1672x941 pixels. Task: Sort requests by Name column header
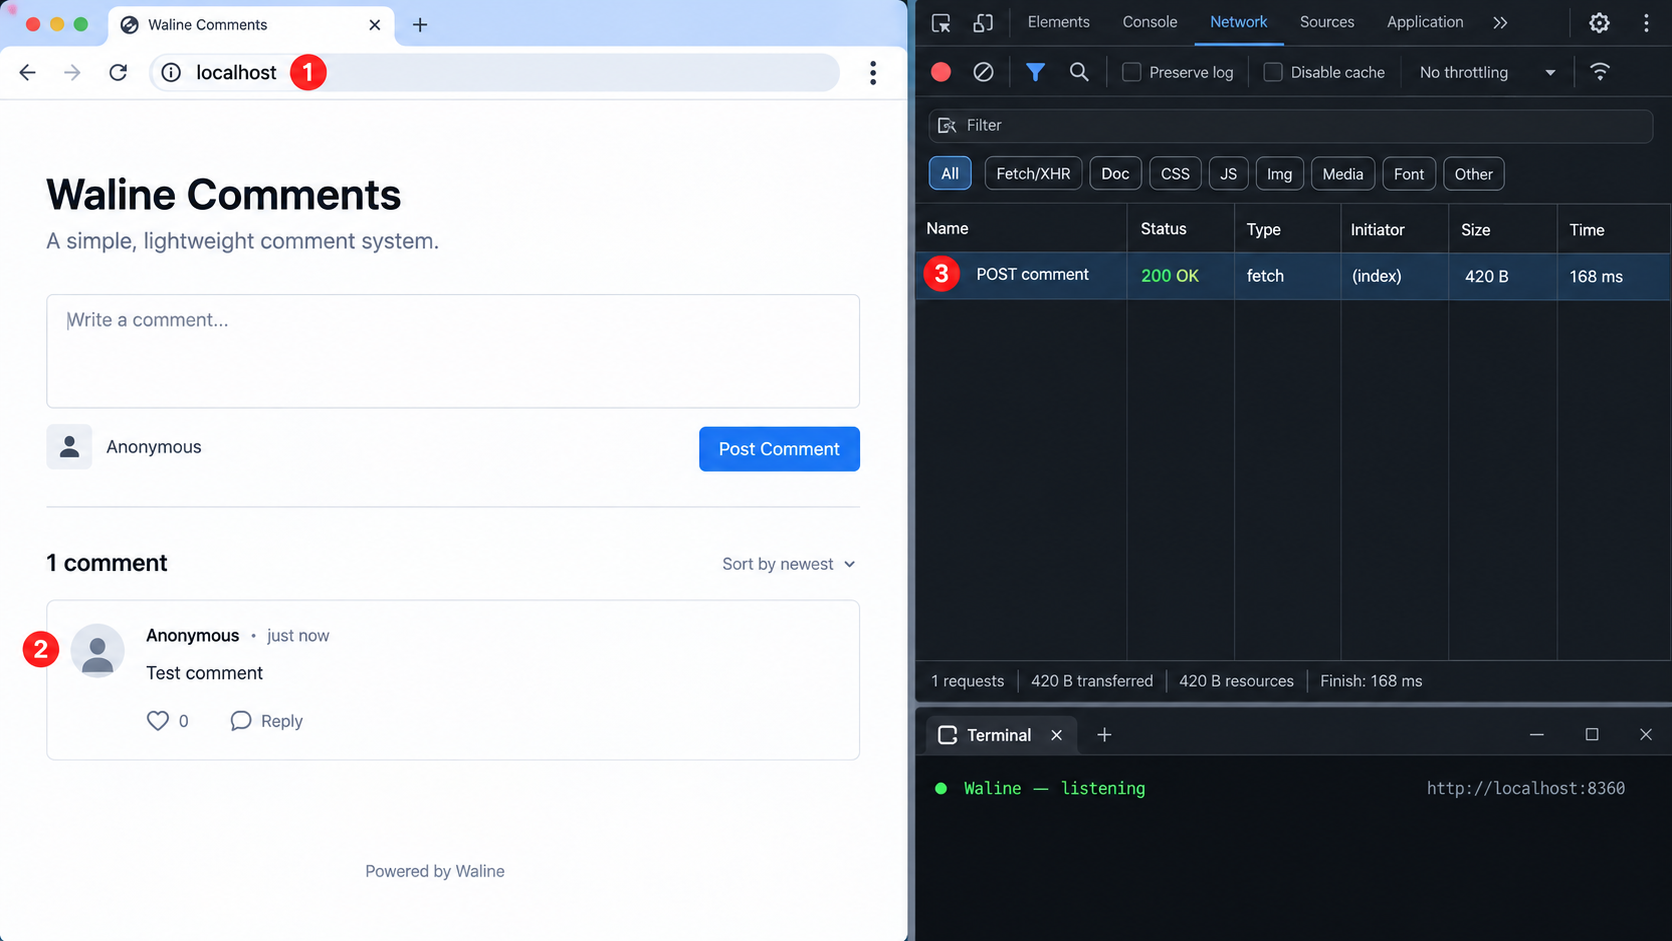[x=1021, y=229]
